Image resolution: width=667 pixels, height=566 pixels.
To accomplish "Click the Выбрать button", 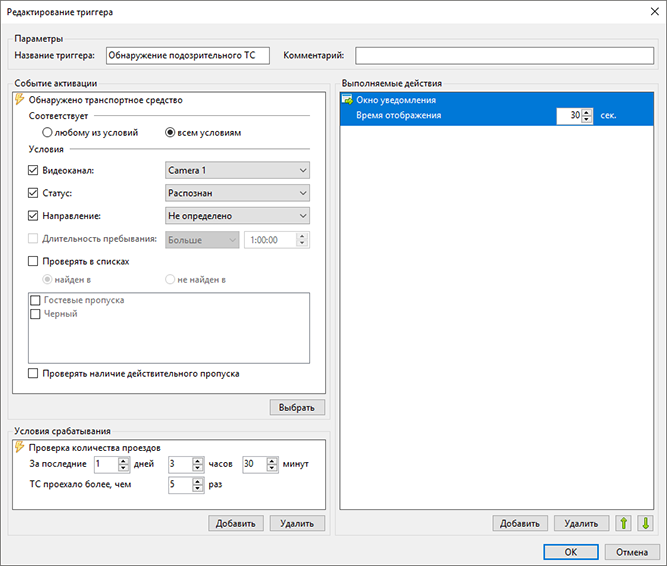I will point(297,407).
